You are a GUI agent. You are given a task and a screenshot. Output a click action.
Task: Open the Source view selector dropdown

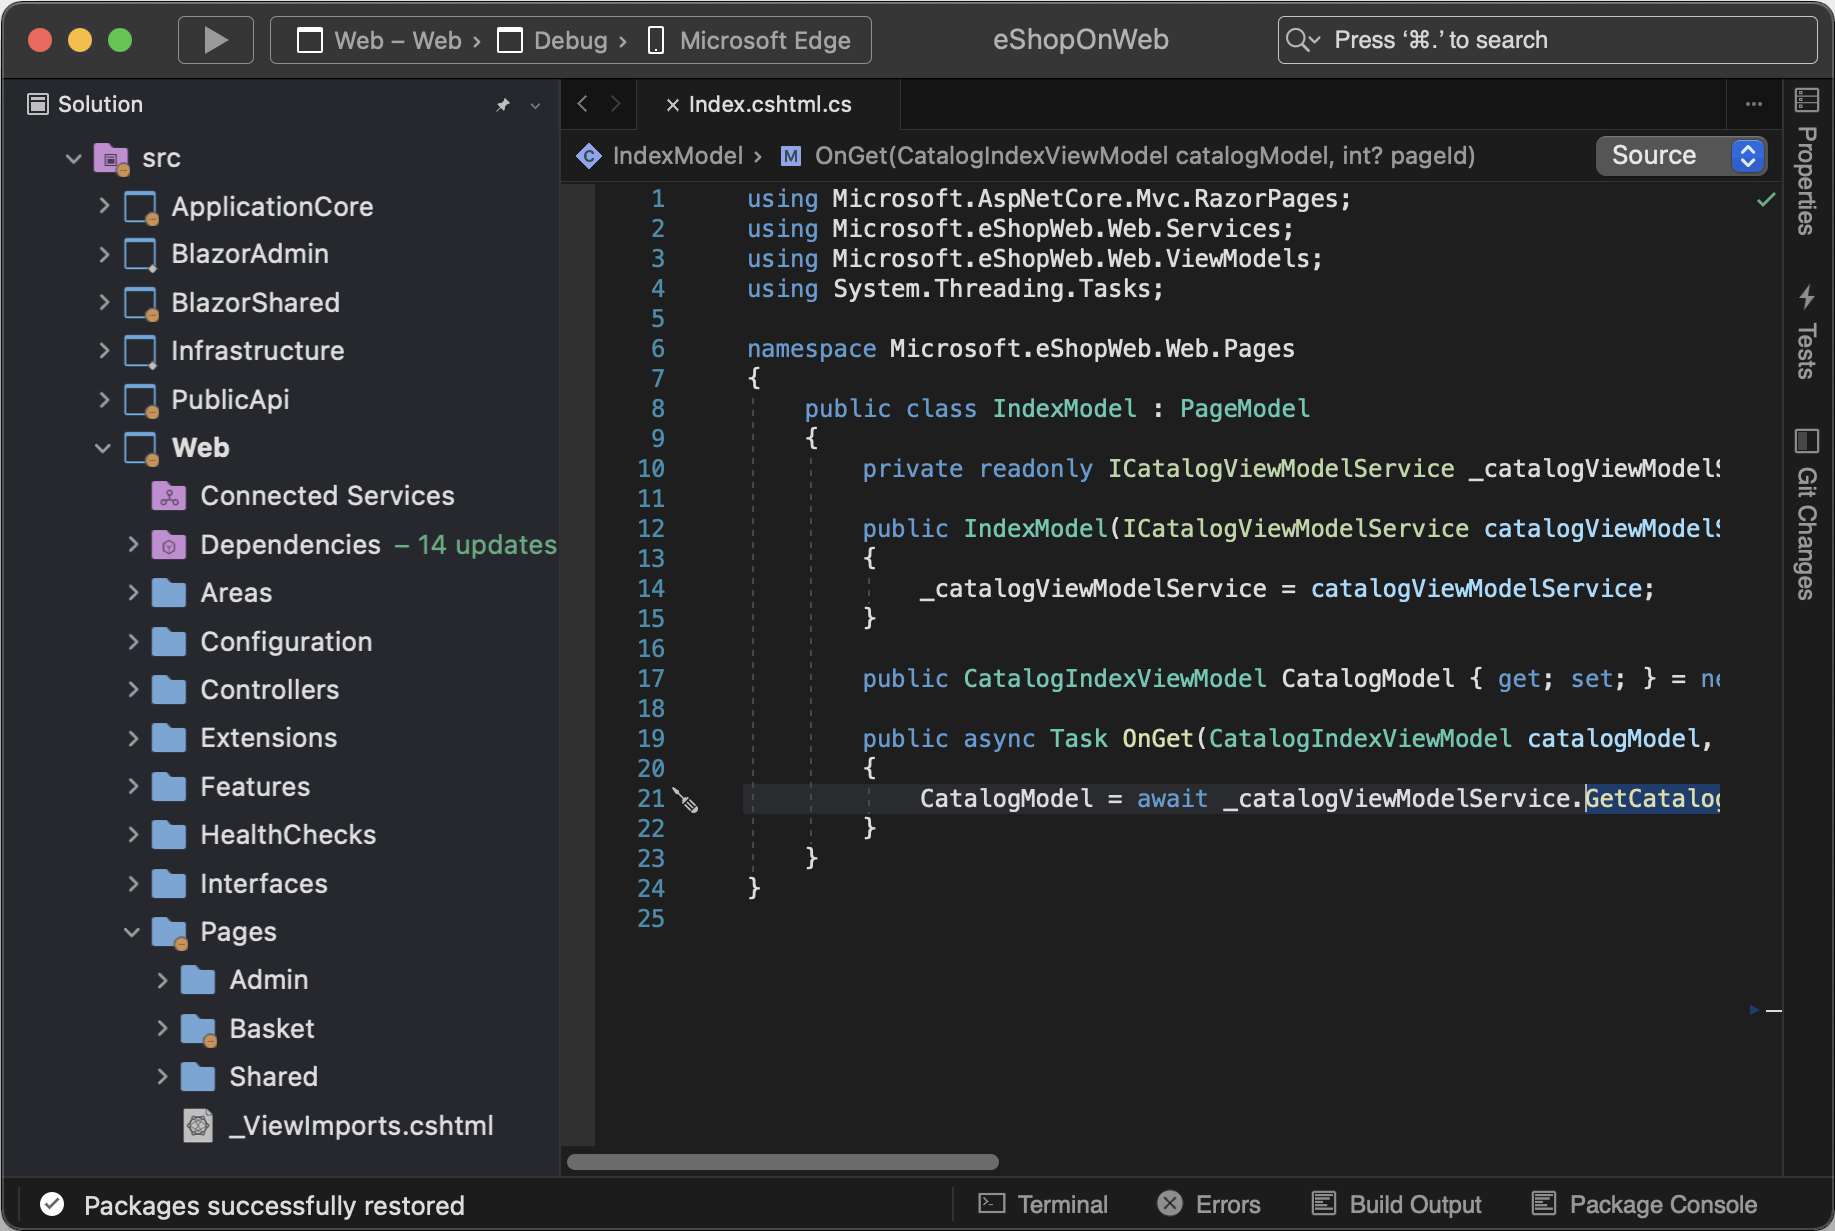point(1681,155)
